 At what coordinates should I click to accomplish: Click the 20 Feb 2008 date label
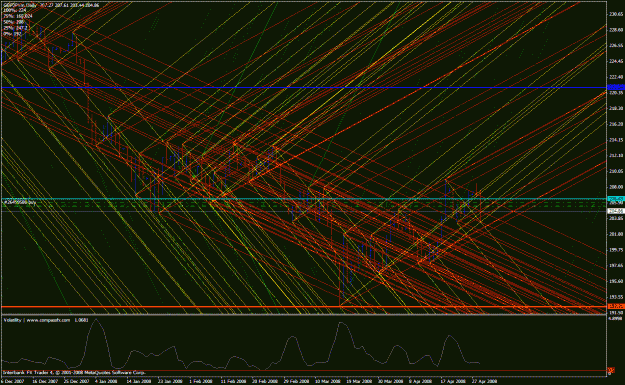pyautogui.click(x=265, y=381)
